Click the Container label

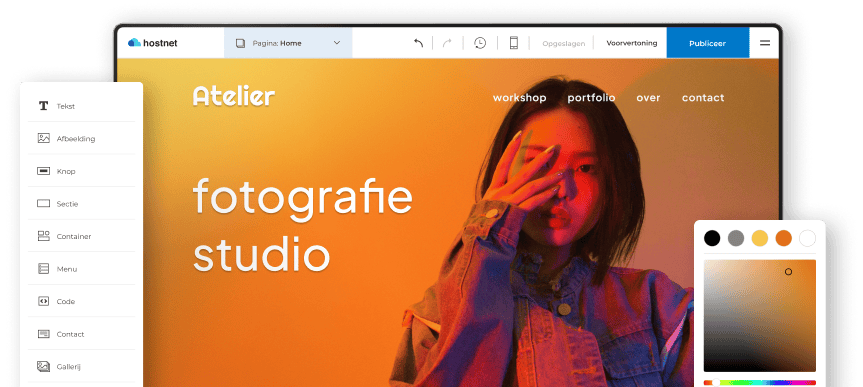click(x=74, y=236)
